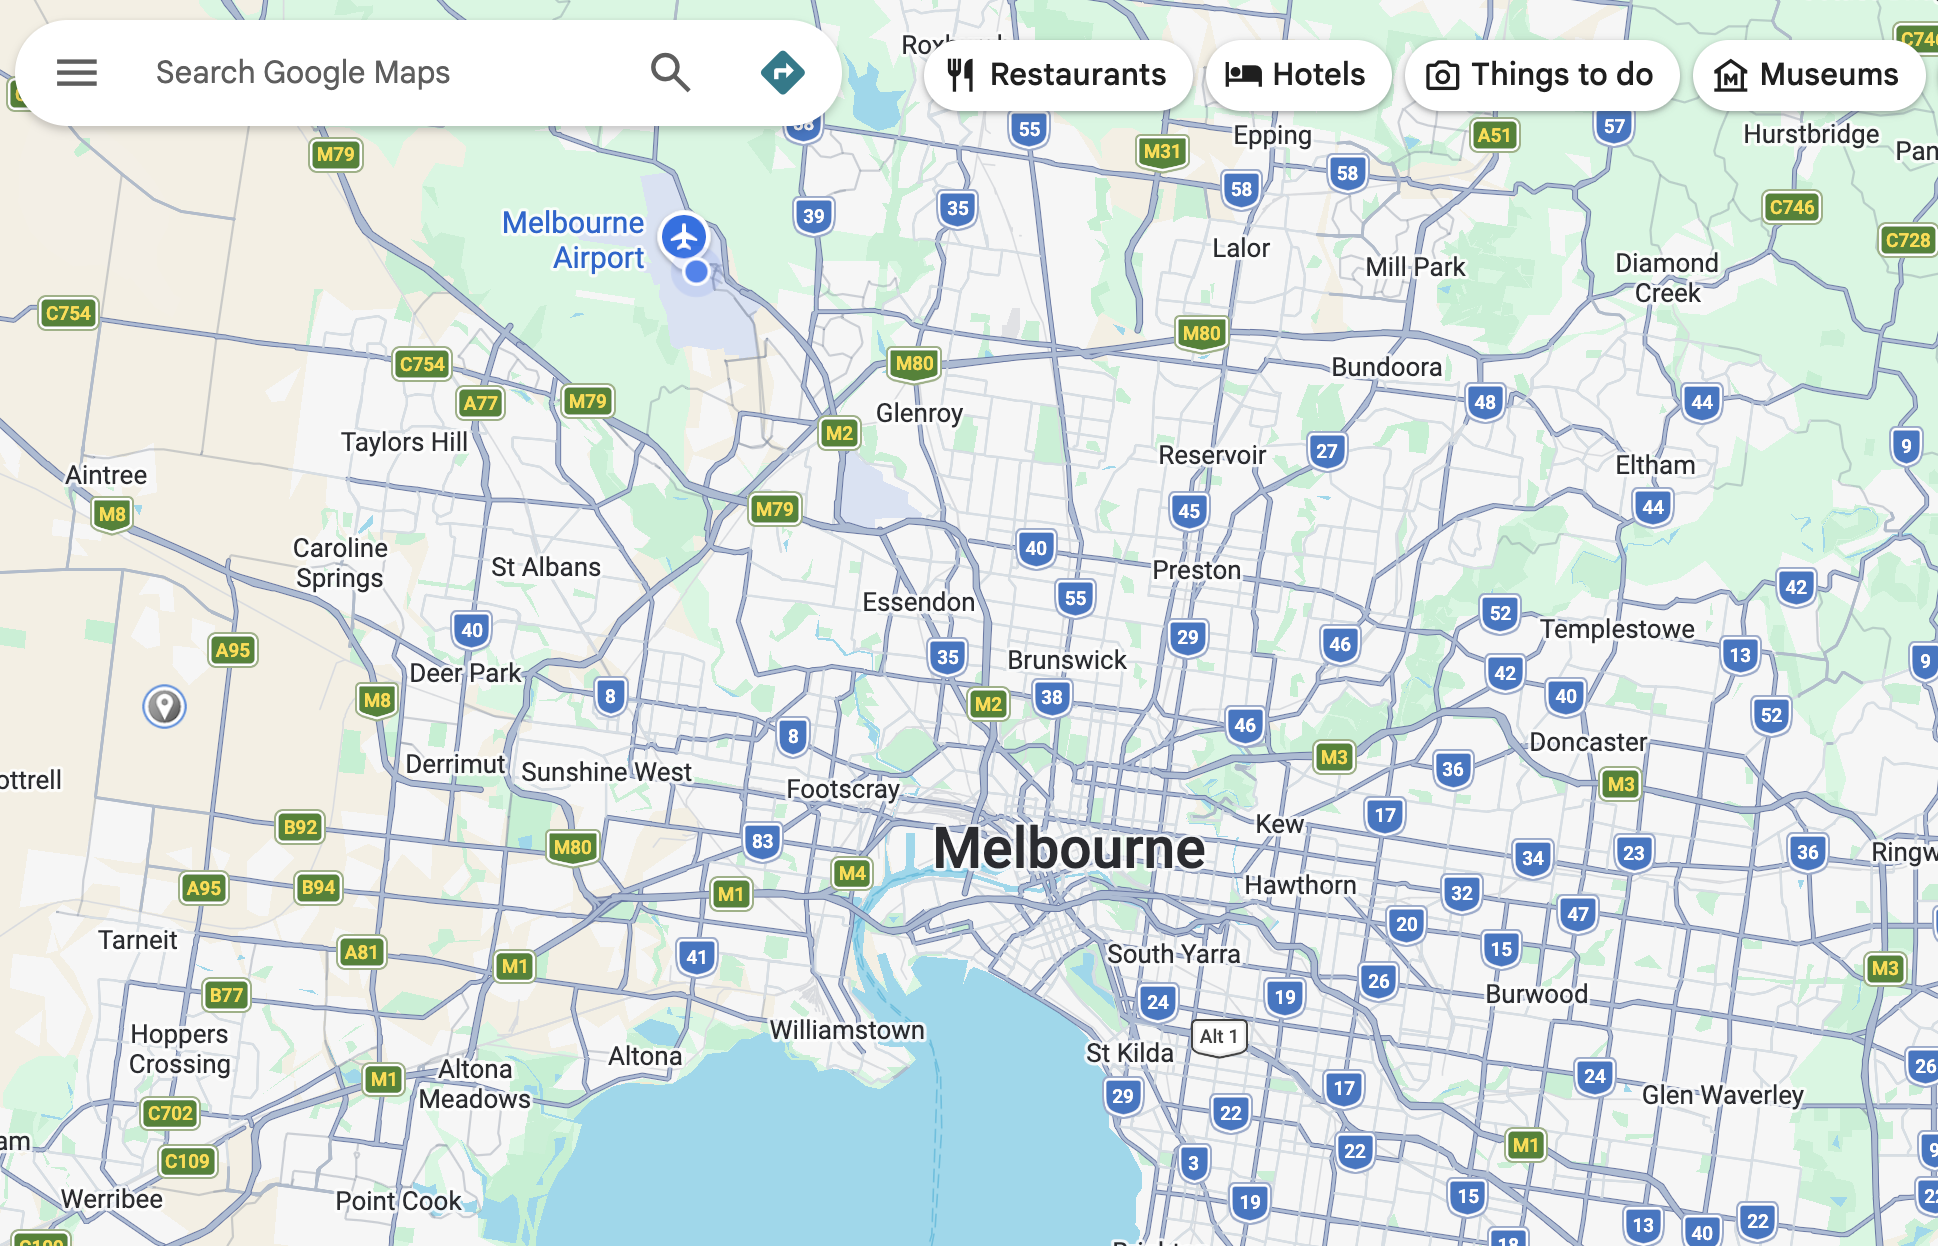Select the C728 road shield
This screenshot has width=1938, height=1246.
[x=1907, y=240]
